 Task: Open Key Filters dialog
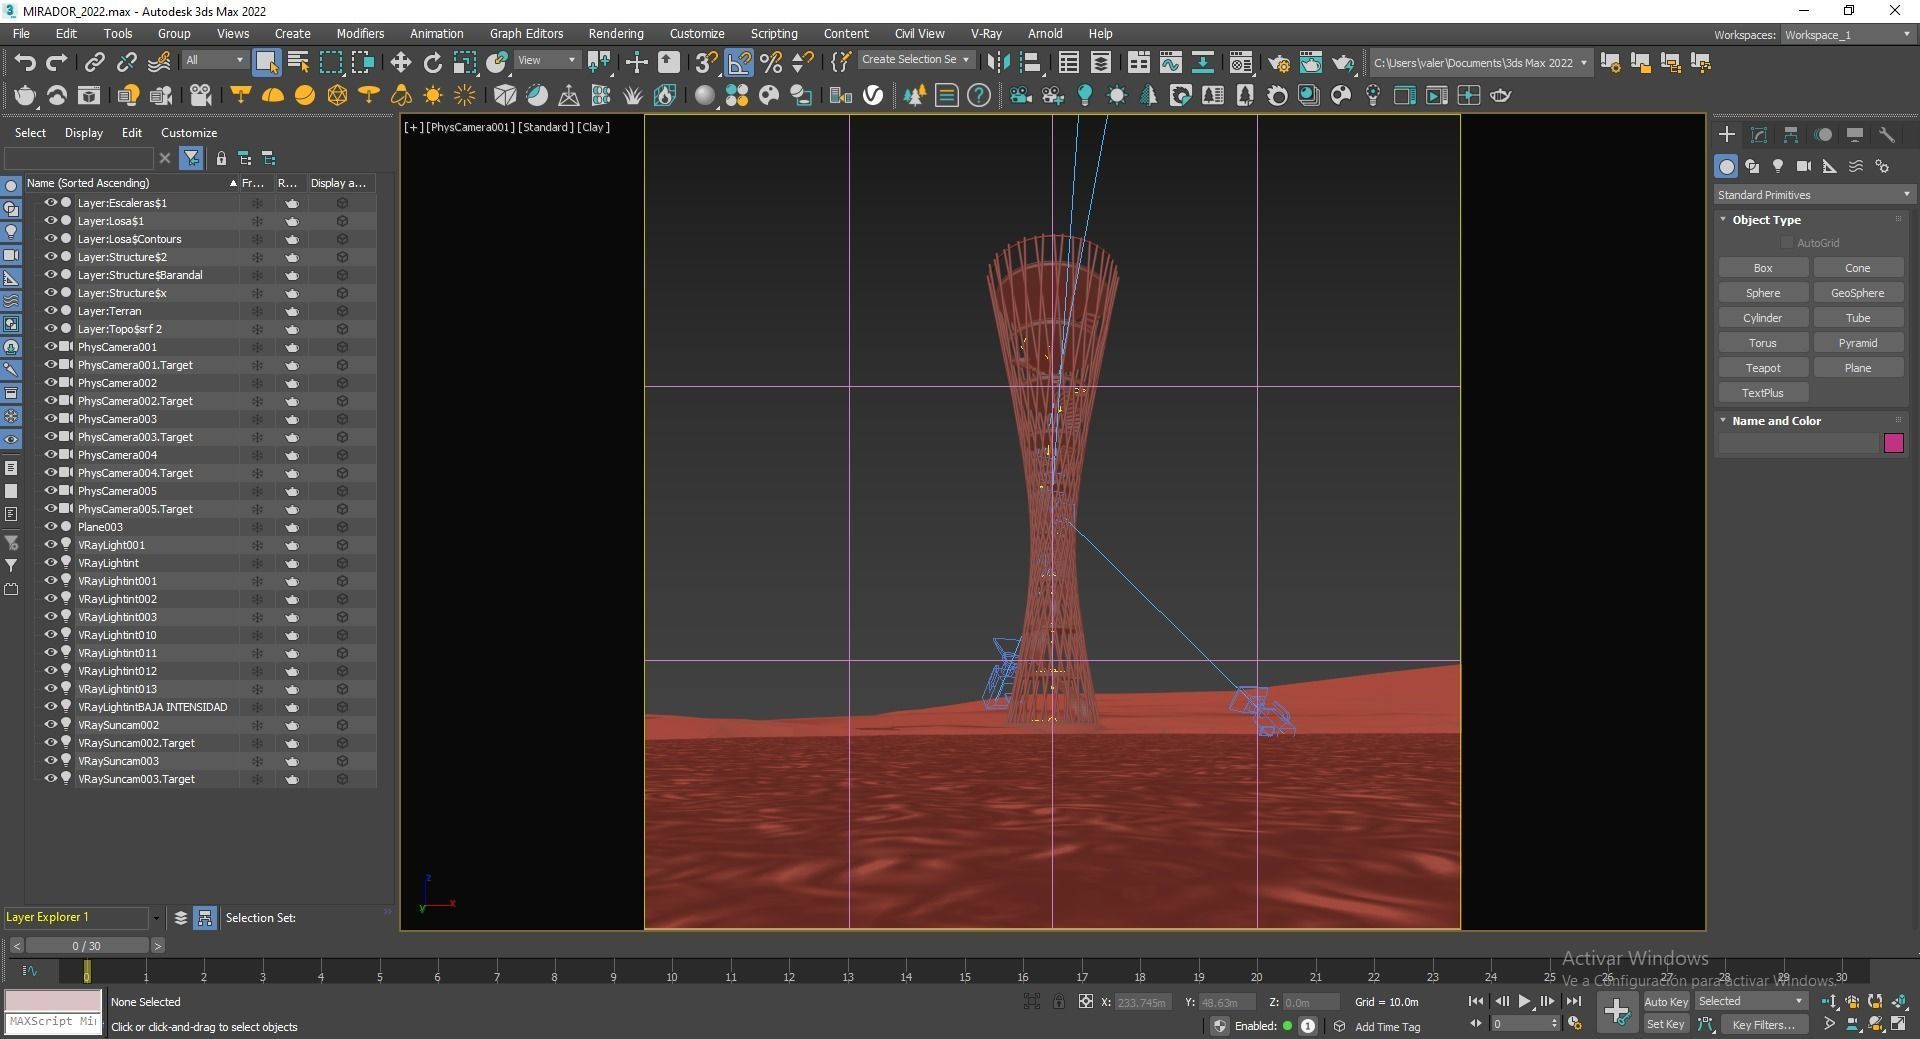pyautogui.click(x=1763, y=1024)
